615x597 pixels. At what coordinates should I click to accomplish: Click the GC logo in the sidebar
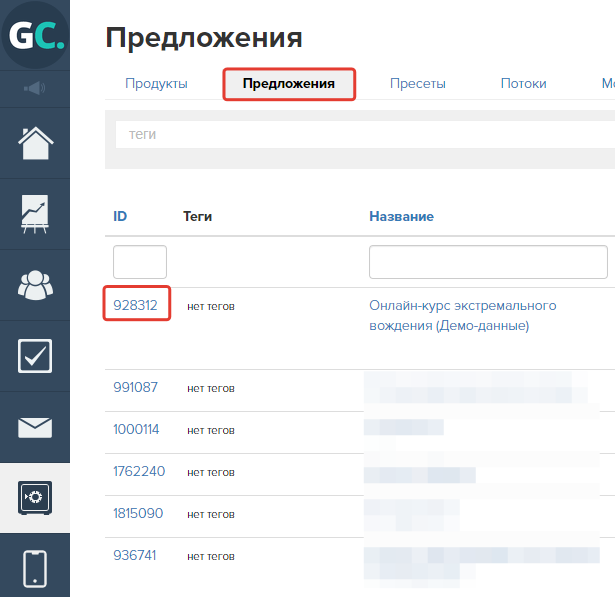pos(35,35)
